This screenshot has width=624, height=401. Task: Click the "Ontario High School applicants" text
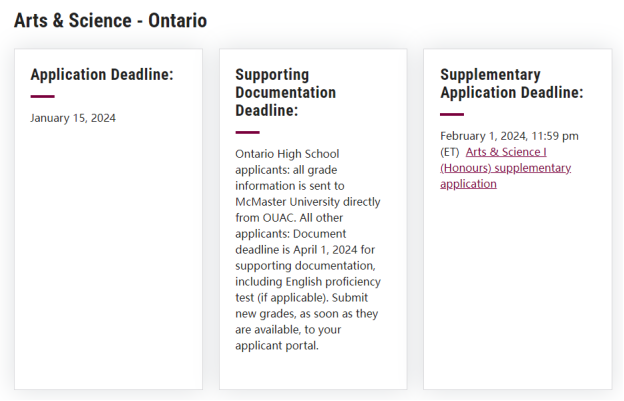(287, 162)
